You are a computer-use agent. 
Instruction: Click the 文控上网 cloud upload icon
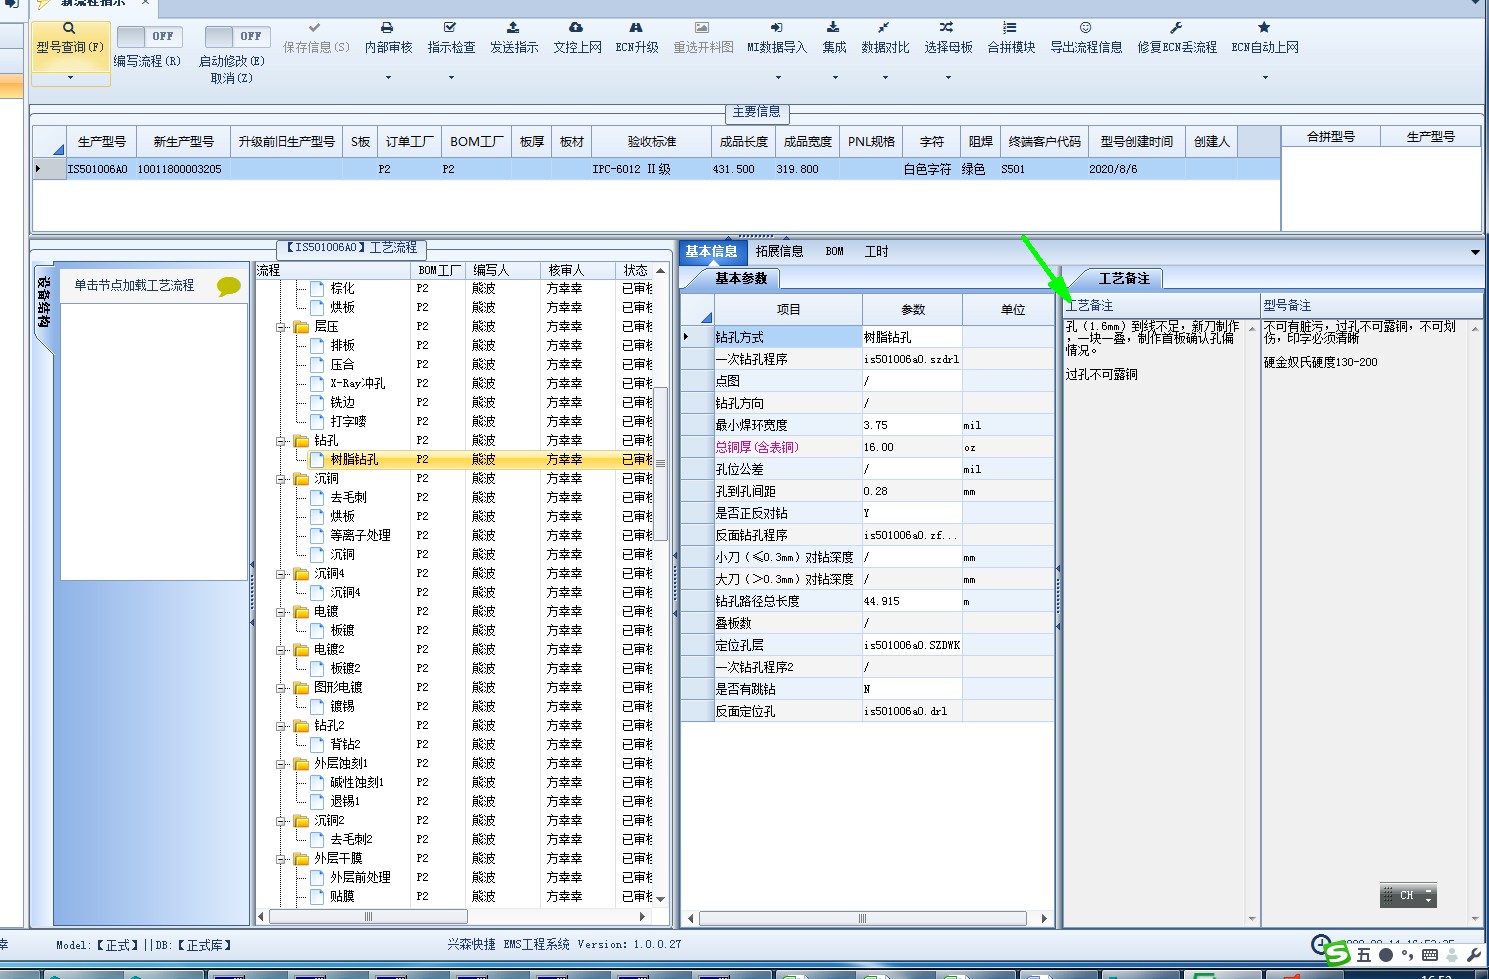coord(576,28)
